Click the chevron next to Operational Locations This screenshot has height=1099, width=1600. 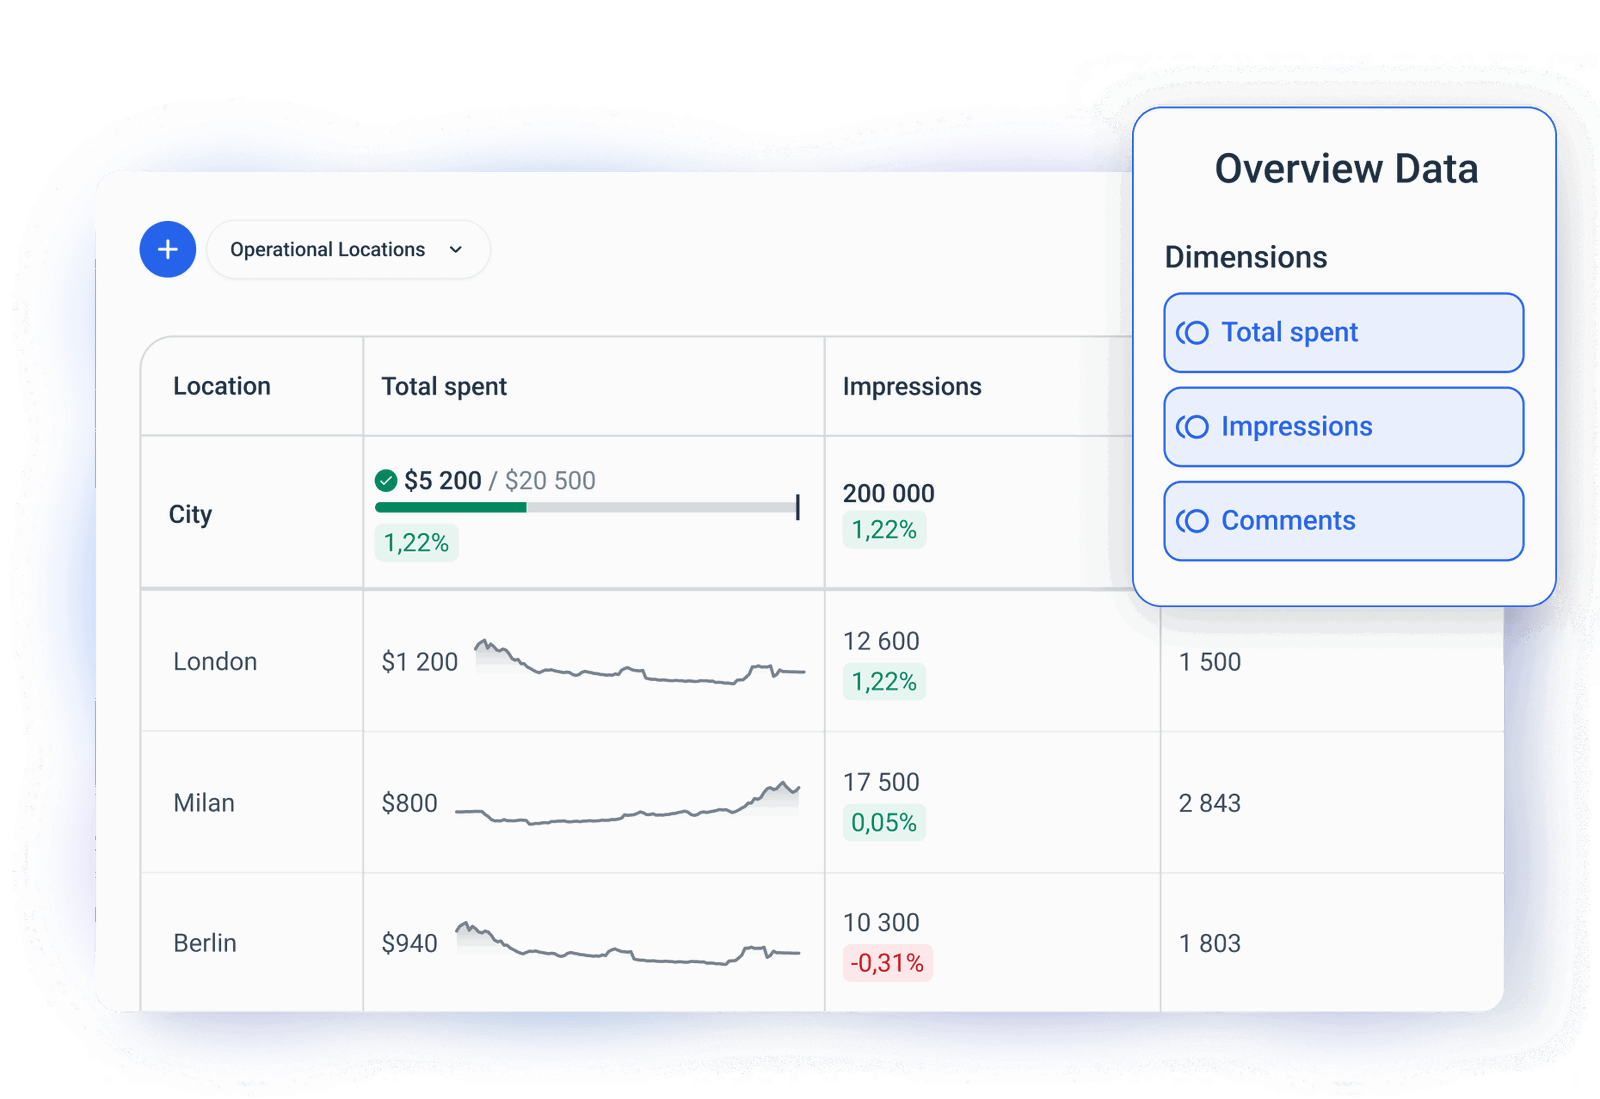click(456, 249)
